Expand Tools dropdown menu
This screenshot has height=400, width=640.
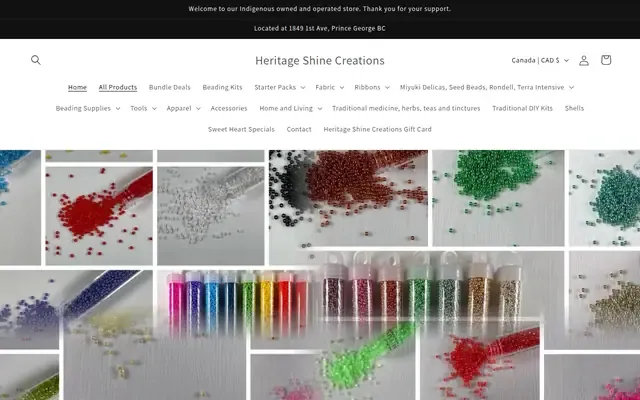(143, 108)
